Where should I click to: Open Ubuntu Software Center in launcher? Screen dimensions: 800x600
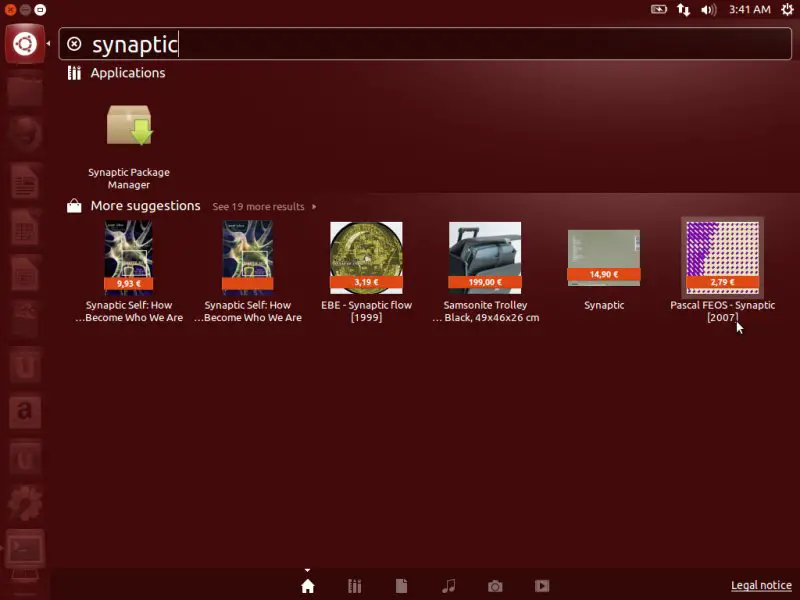coord(24,318)
